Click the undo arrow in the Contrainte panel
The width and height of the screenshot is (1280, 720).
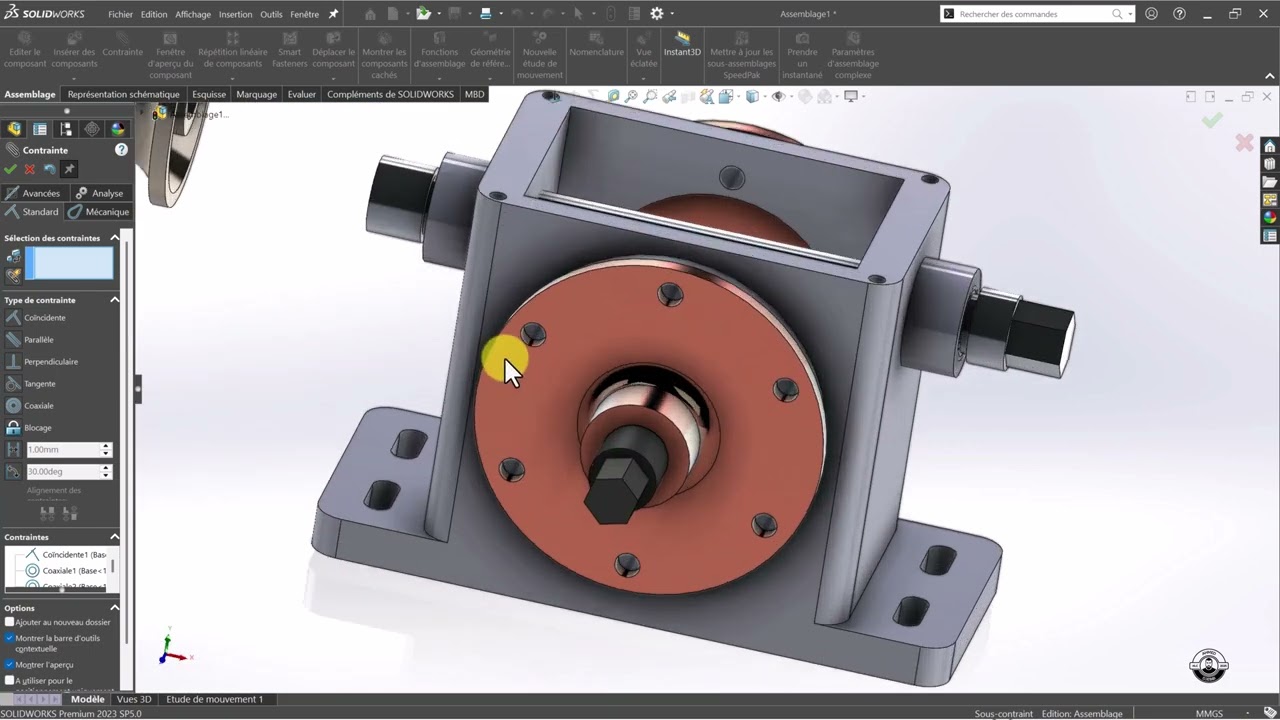coord(49,170)
